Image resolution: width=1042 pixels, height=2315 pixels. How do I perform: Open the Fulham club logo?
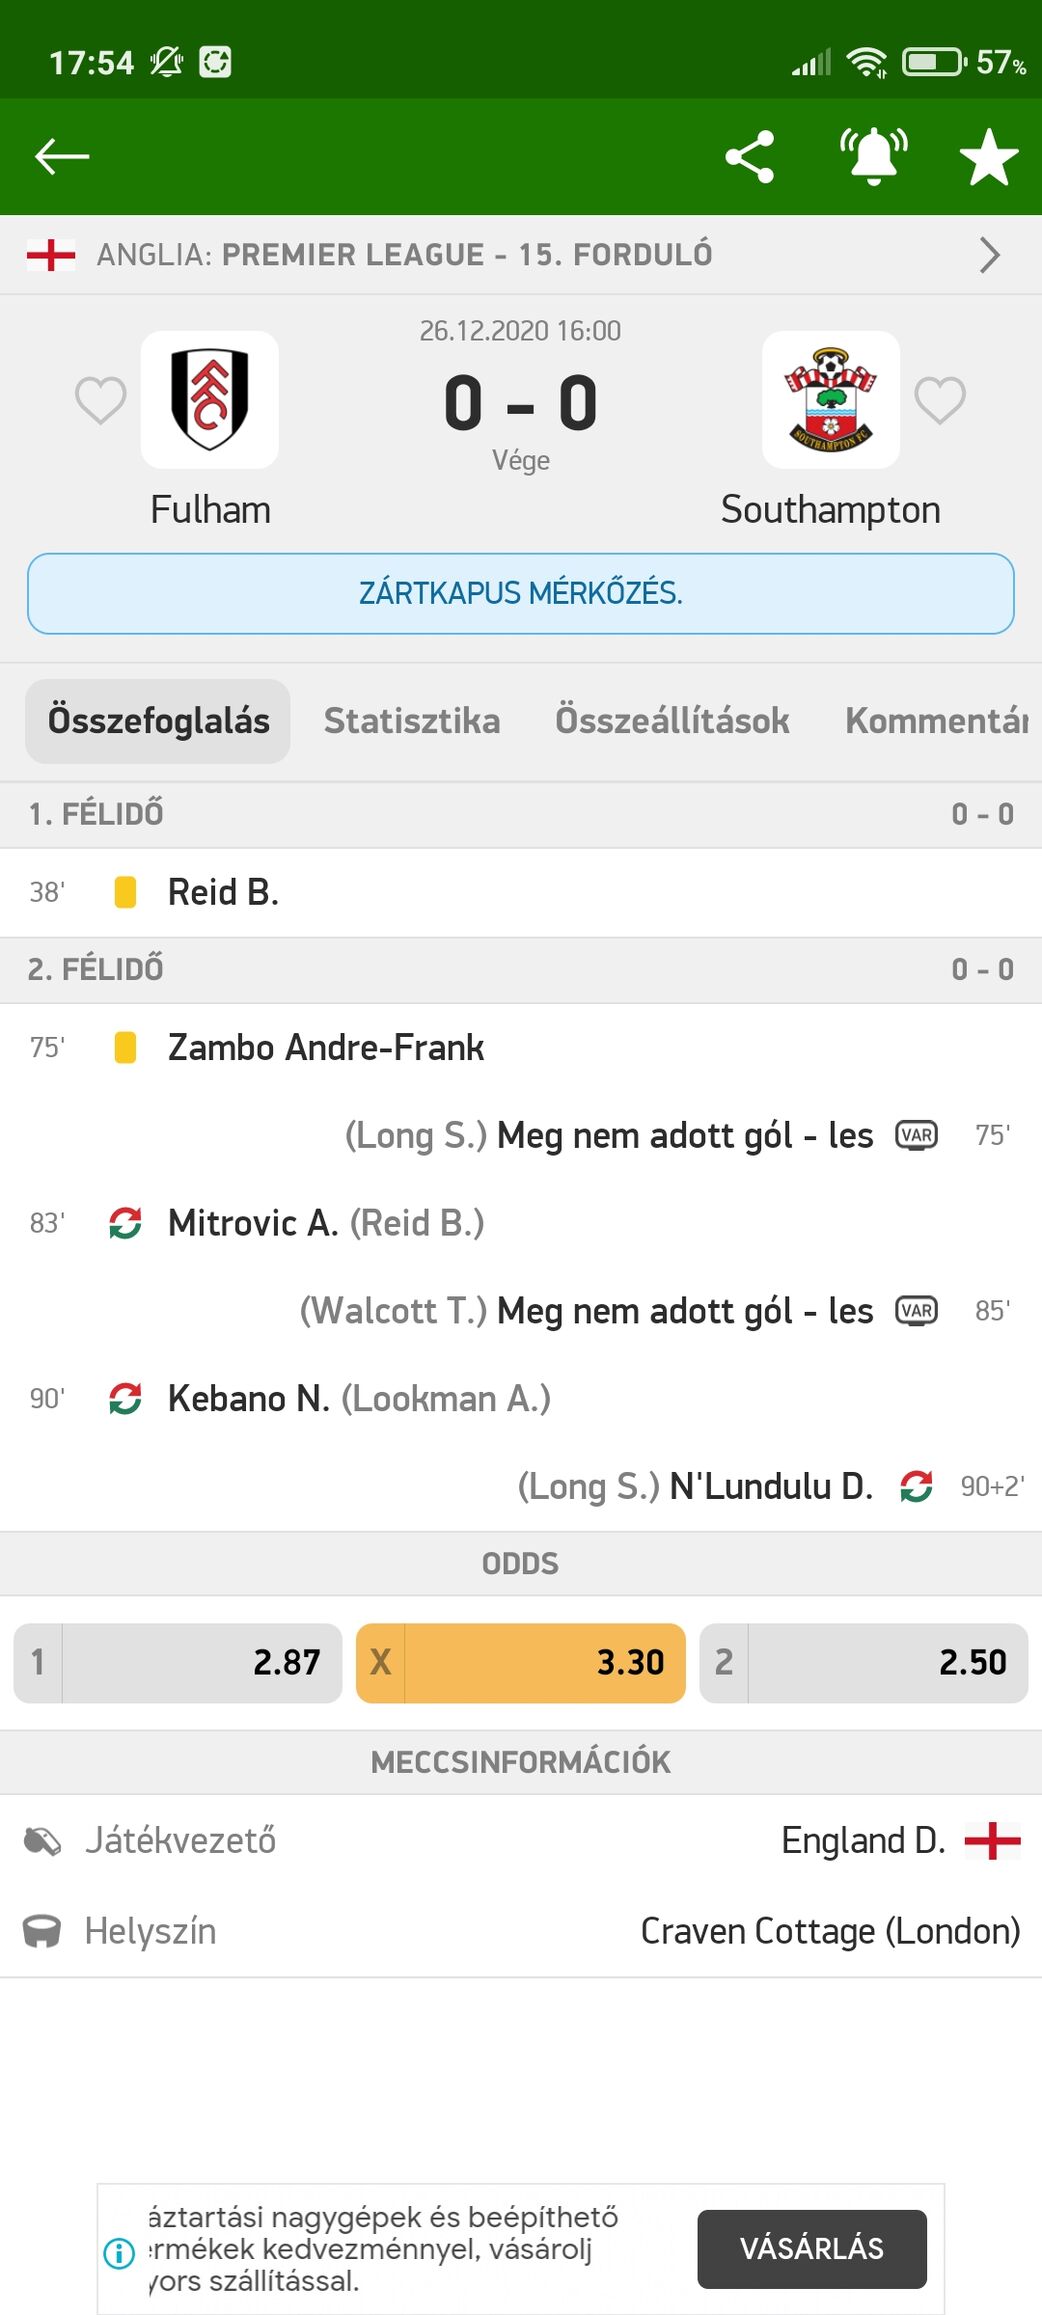[210, 399]
